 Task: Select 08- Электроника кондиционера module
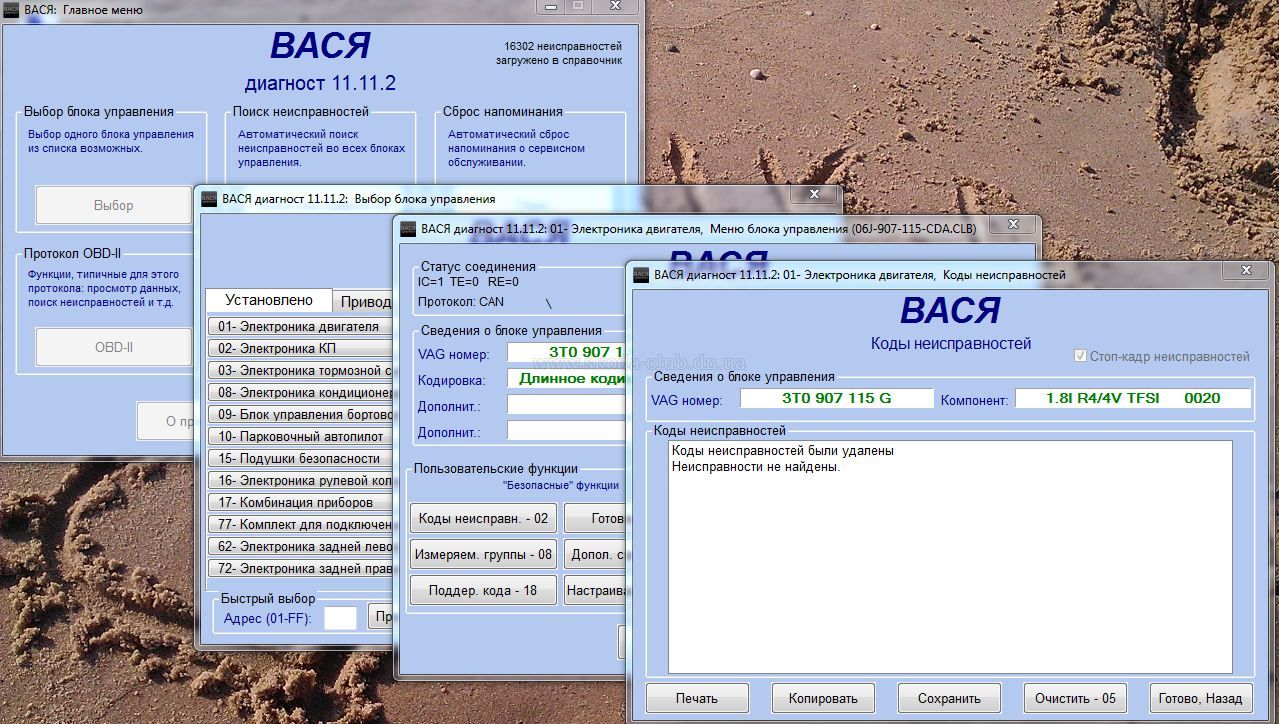pyautogui.click(x=300, y=392)
